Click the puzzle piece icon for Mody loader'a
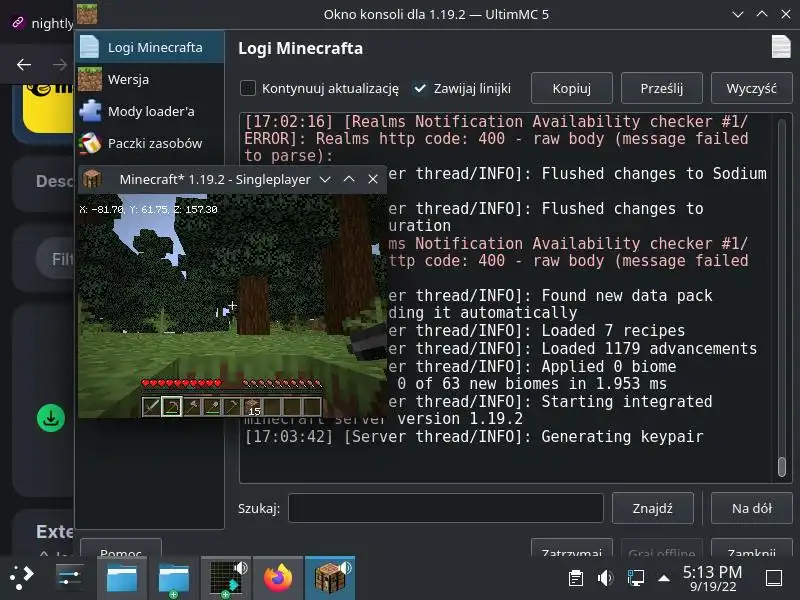The image size is (800, 600). click(90, 111)
